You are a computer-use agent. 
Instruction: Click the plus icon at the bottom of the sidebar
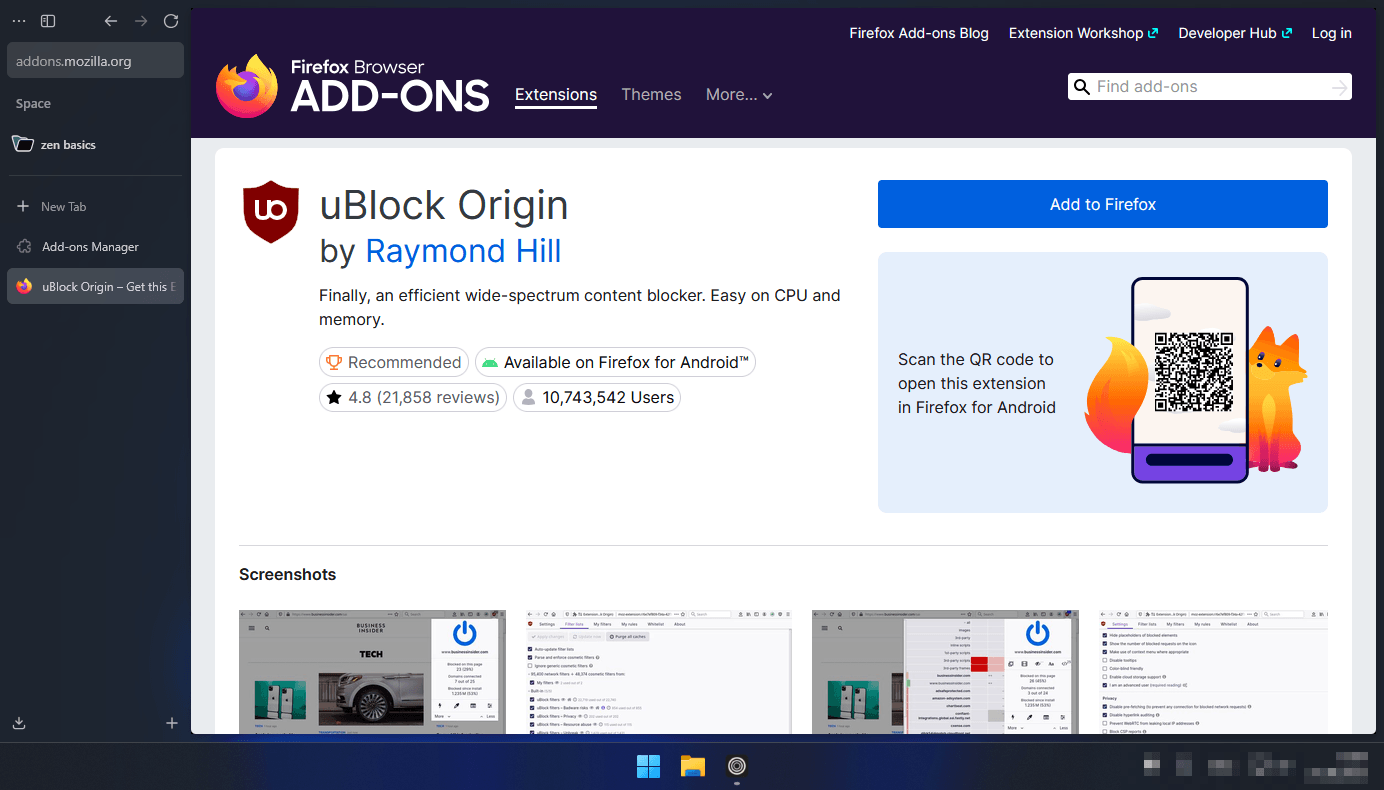172,723
